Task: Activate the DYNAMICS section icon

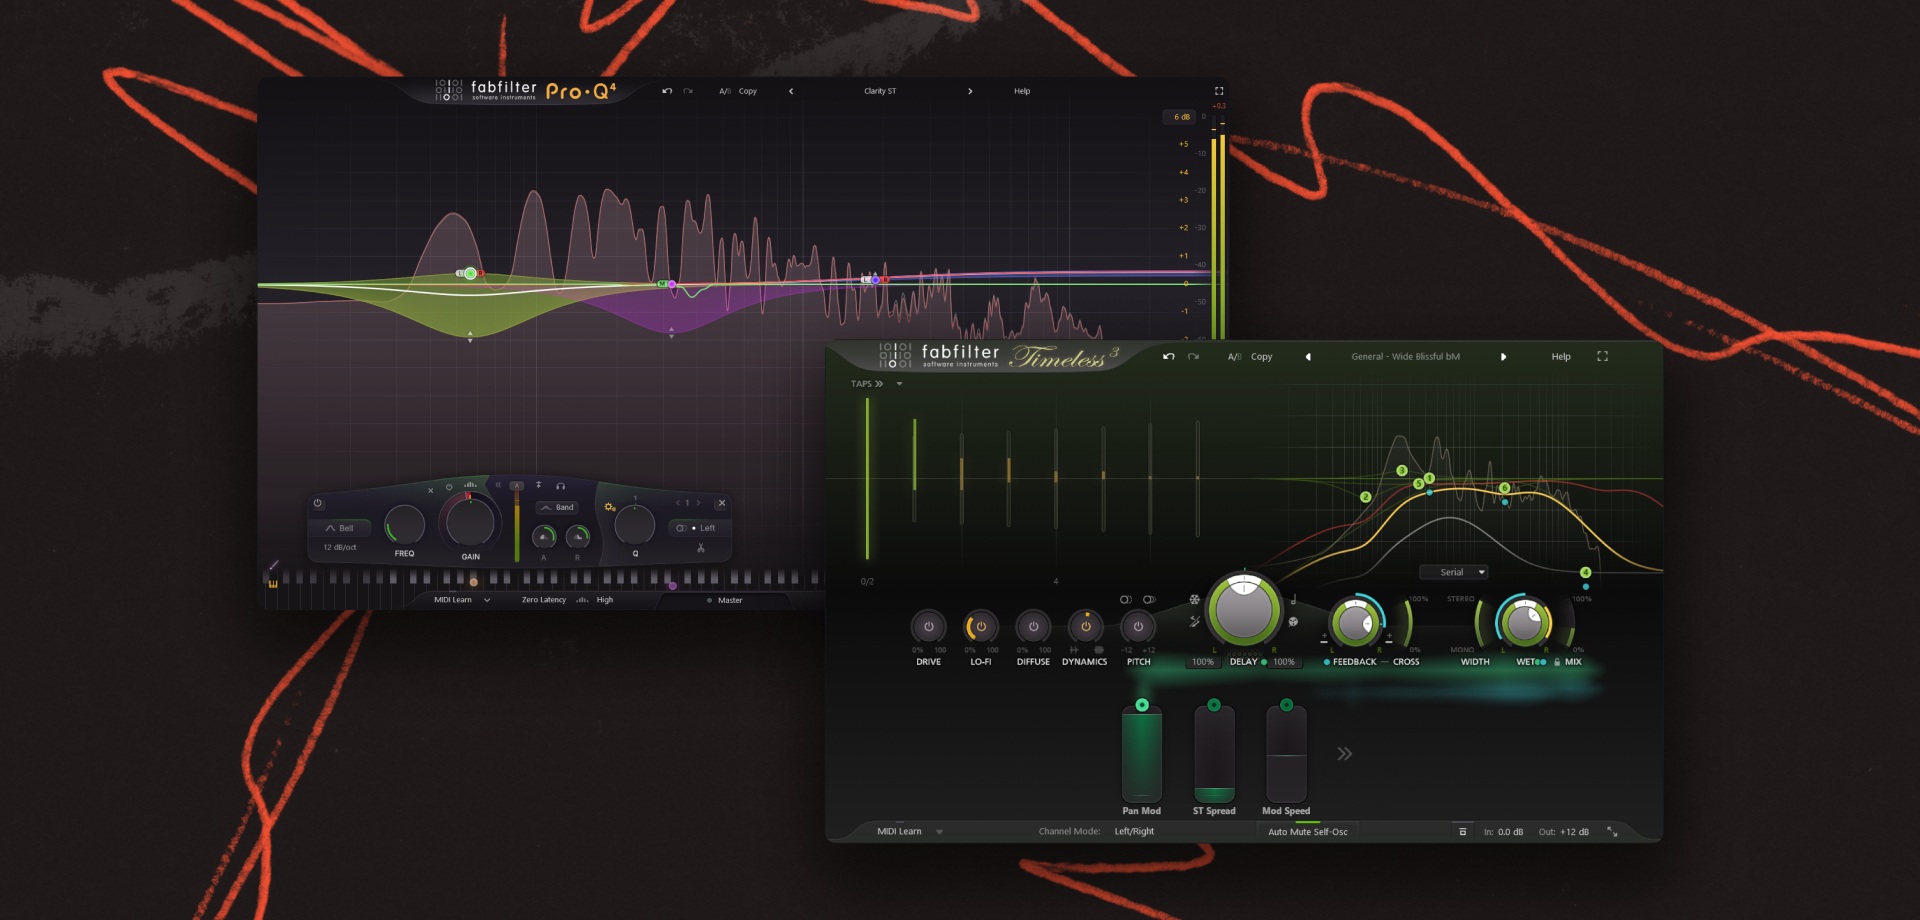Action: [1086, 627]
